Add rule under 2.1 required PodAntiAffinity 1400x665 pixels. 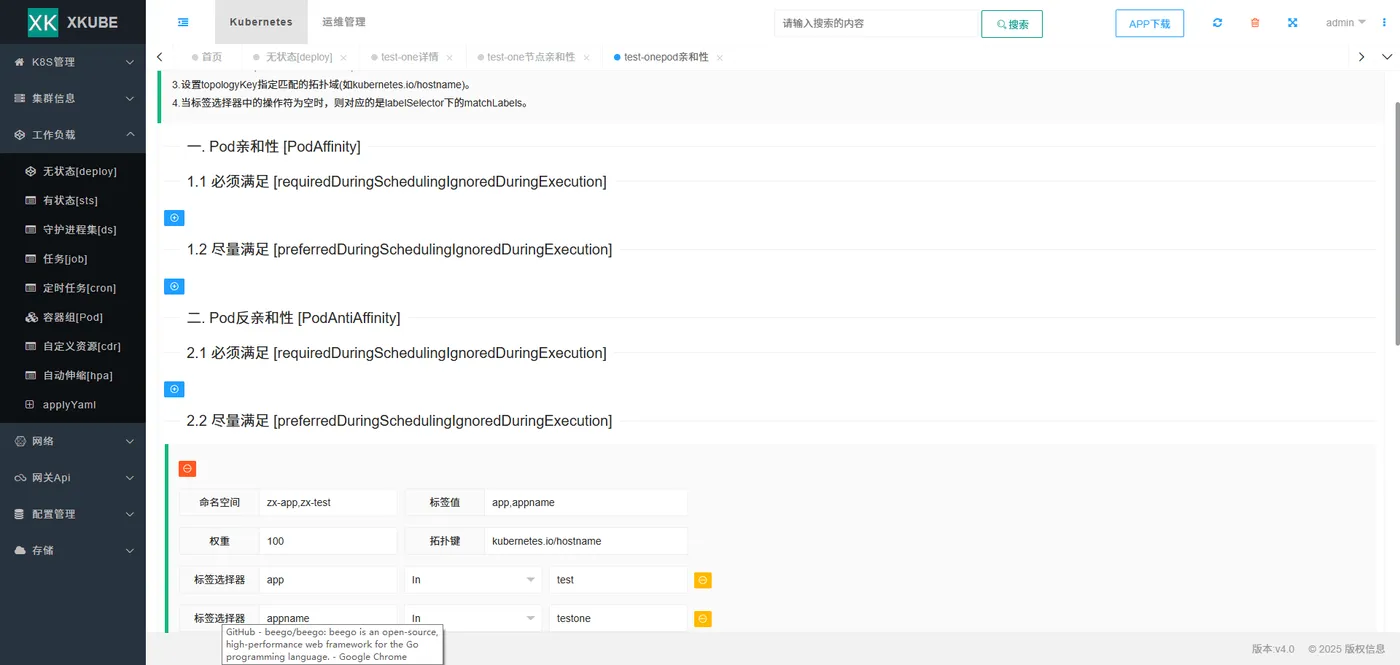click(174, 389)
